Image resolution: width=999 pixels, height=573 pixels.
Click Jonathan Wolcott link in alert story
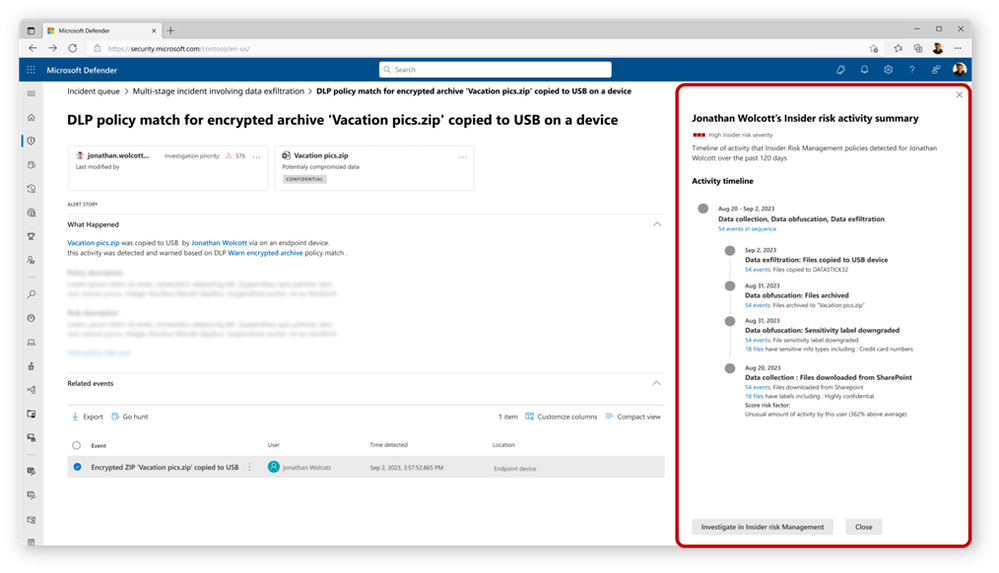pos(219,243)
